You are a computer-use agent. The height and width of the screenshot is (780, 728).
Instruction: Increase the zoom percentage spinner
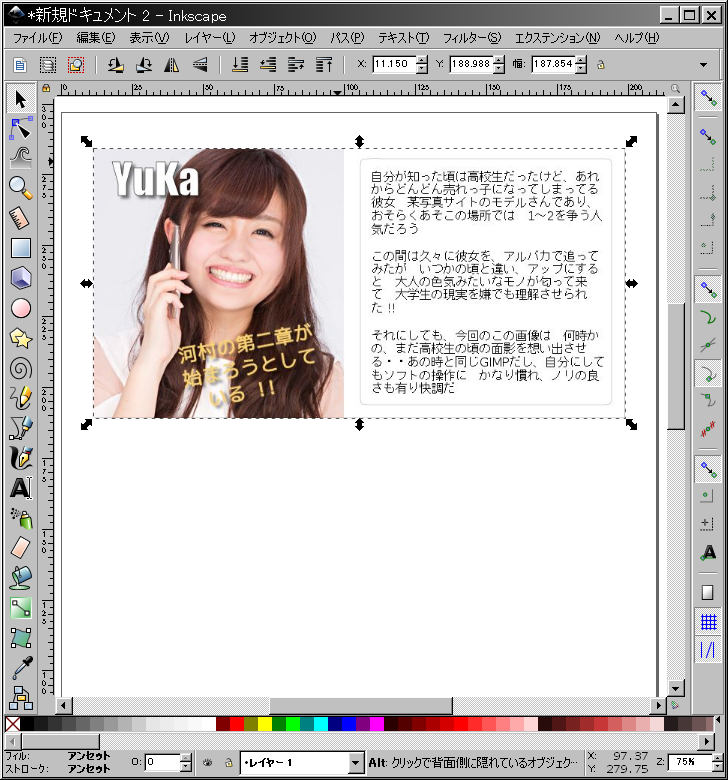point(718,758)
